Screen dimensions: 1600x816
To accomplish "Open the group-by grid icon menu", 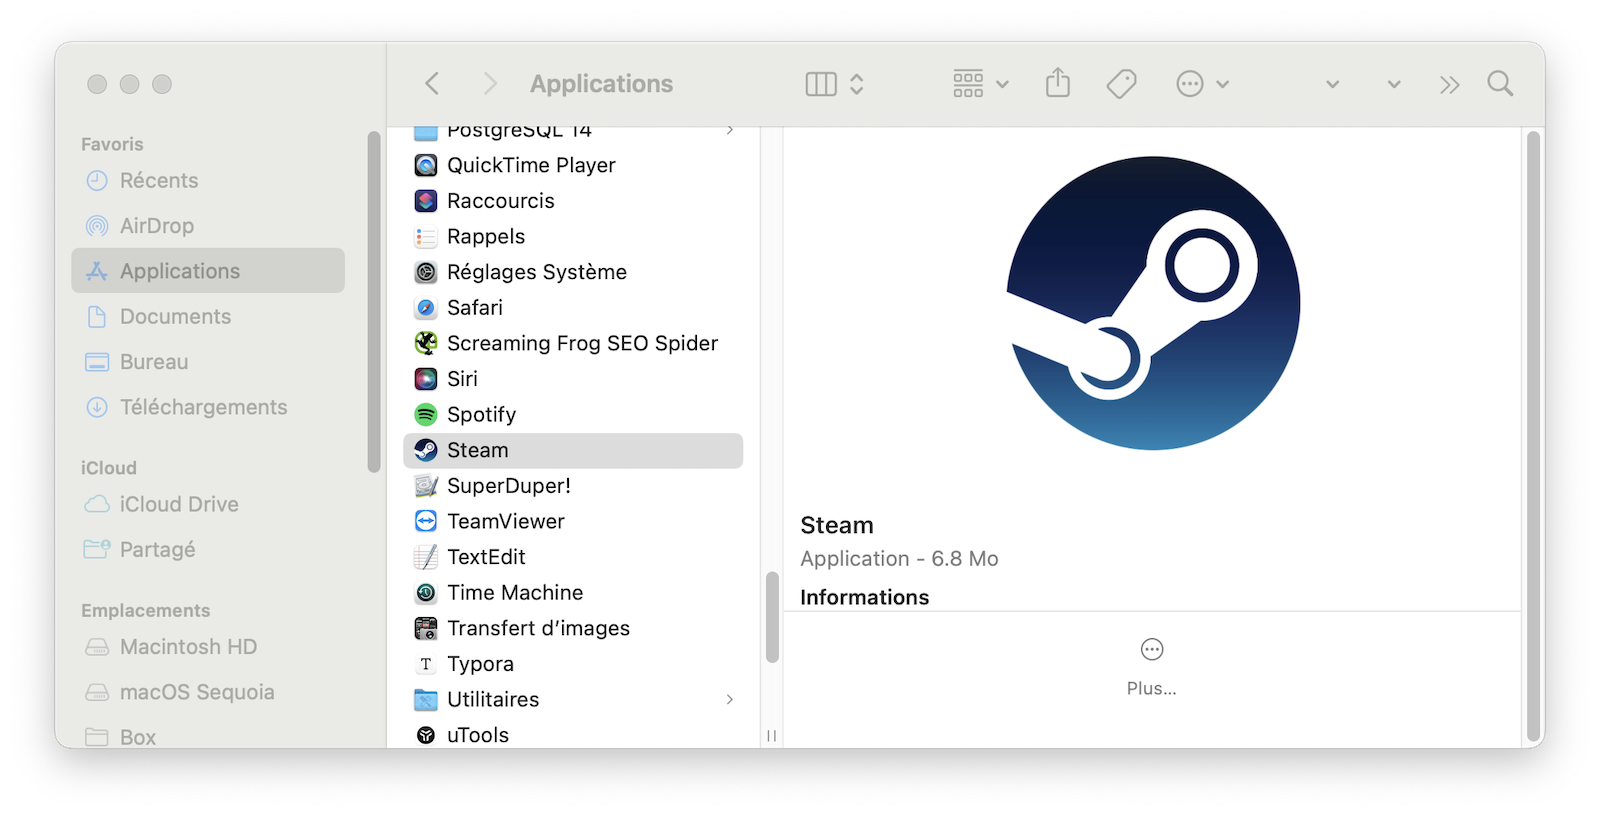I will (980, 84).
